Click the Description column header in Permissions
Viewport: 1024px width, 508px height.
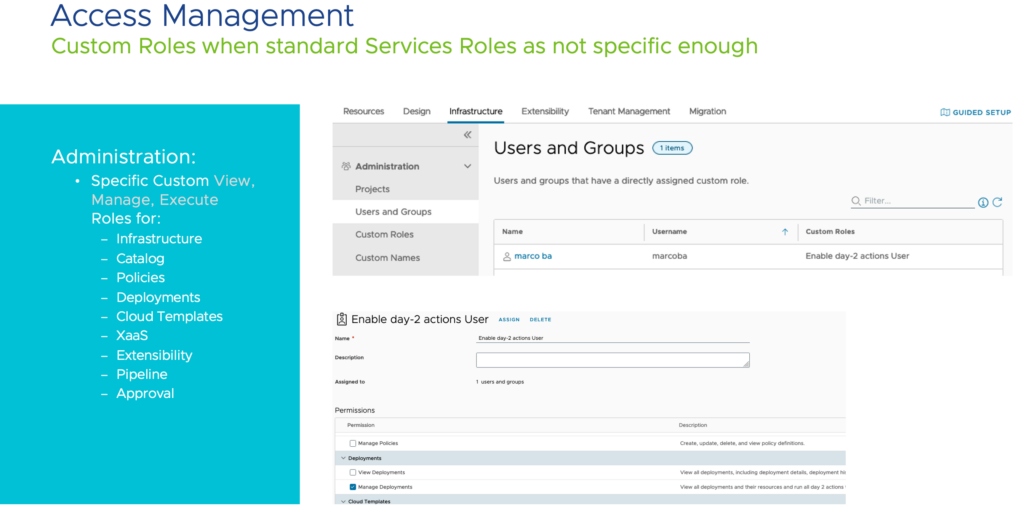pyautogui.click(x=692, y=425)
